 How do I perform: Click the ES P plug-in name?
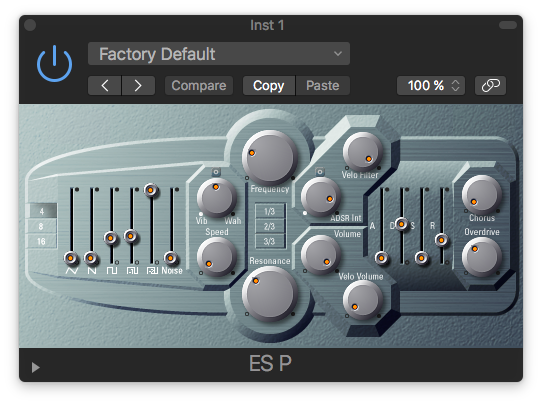(x=270, y=364)
